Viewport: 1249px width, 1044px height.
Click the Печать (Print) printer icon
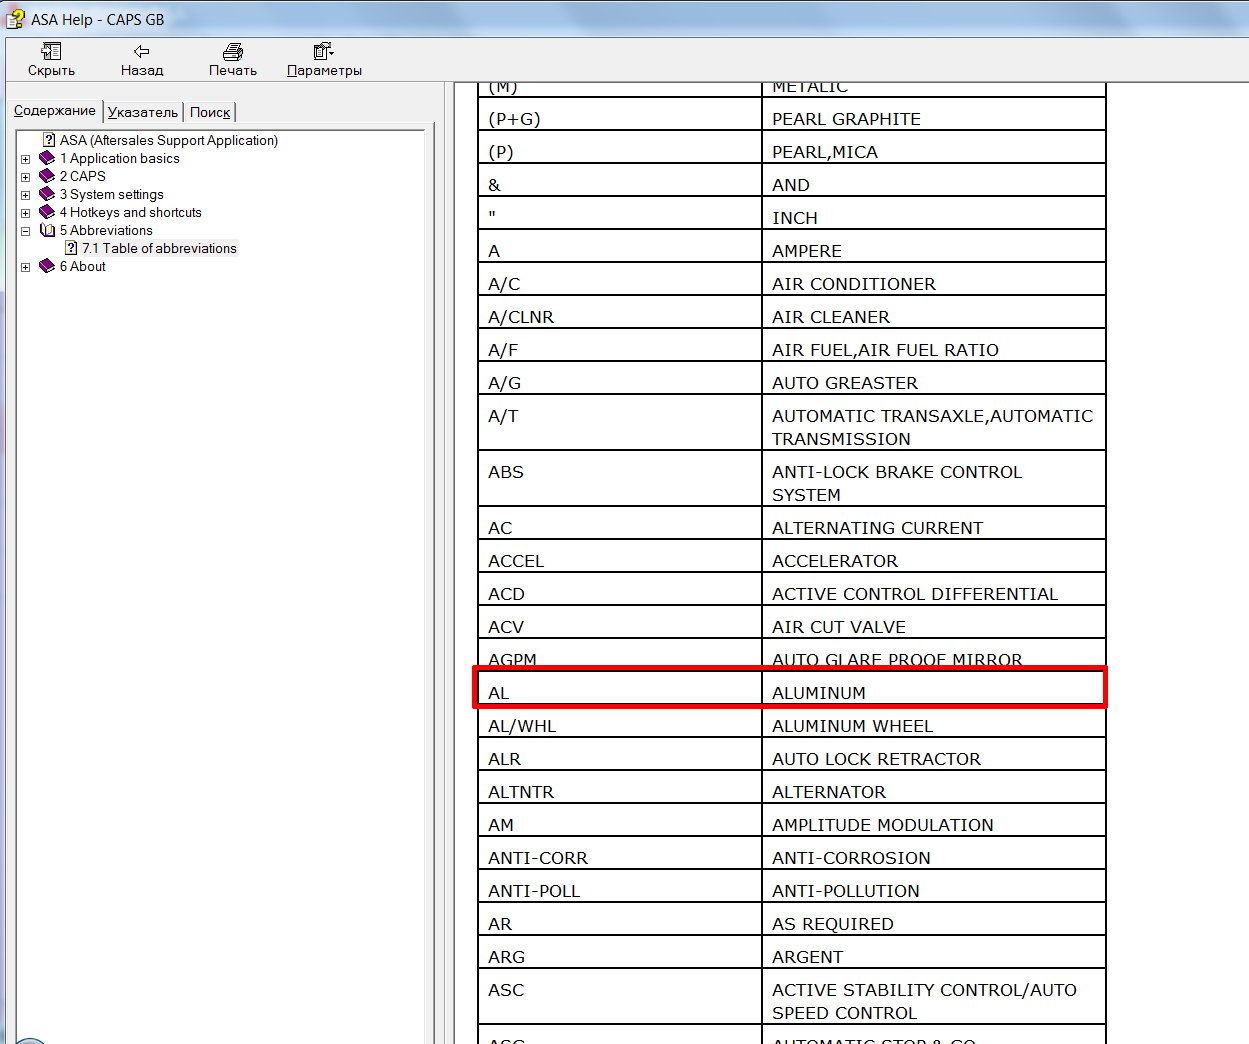(233, 52)
